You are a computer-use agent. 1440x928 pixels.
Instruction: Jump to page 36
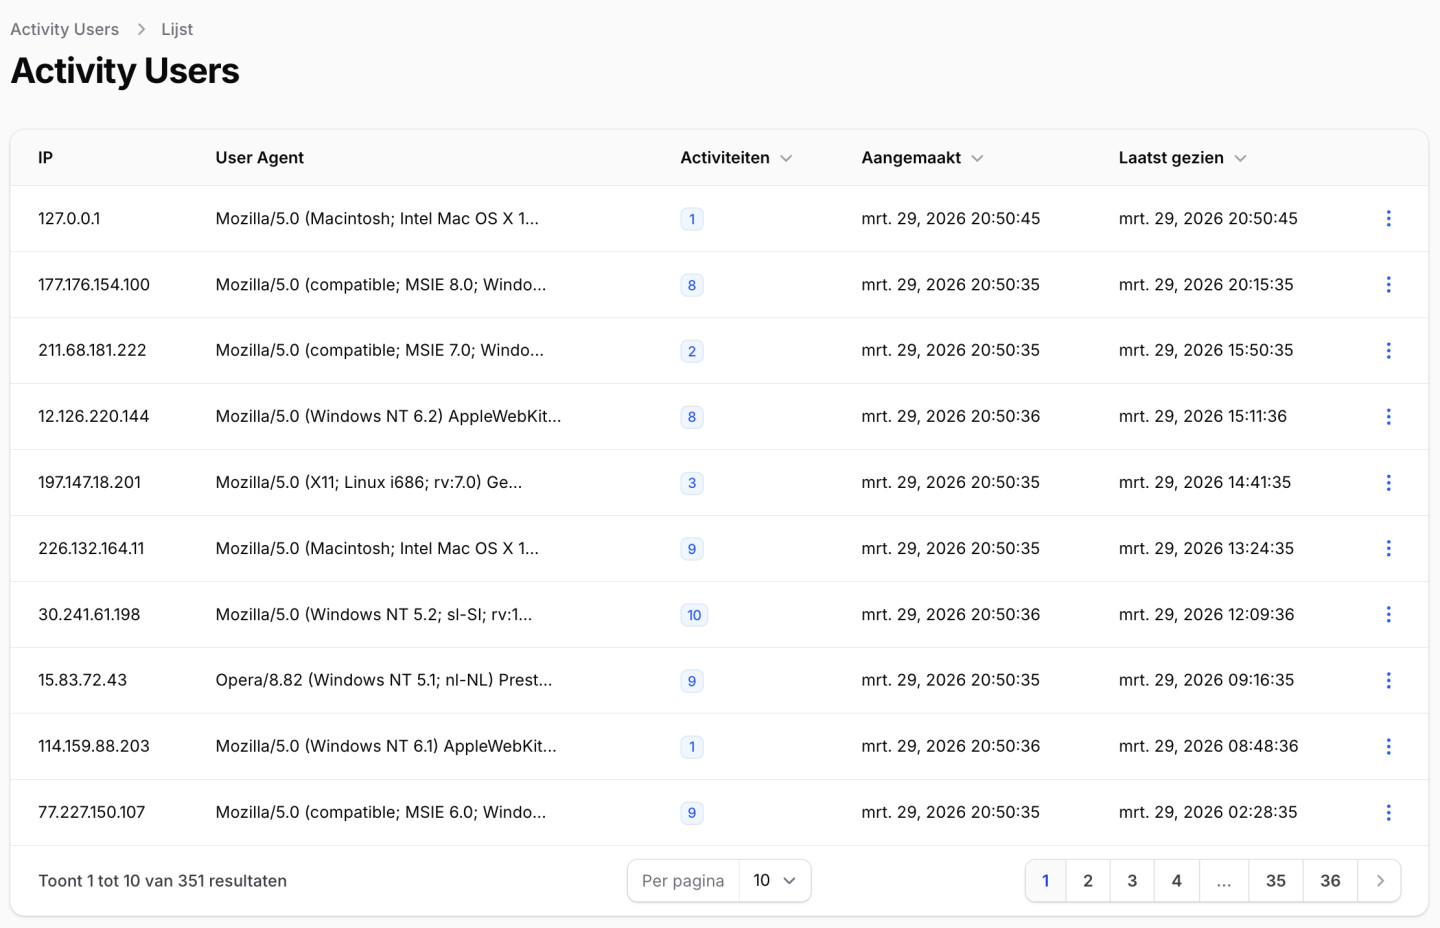1330,881
